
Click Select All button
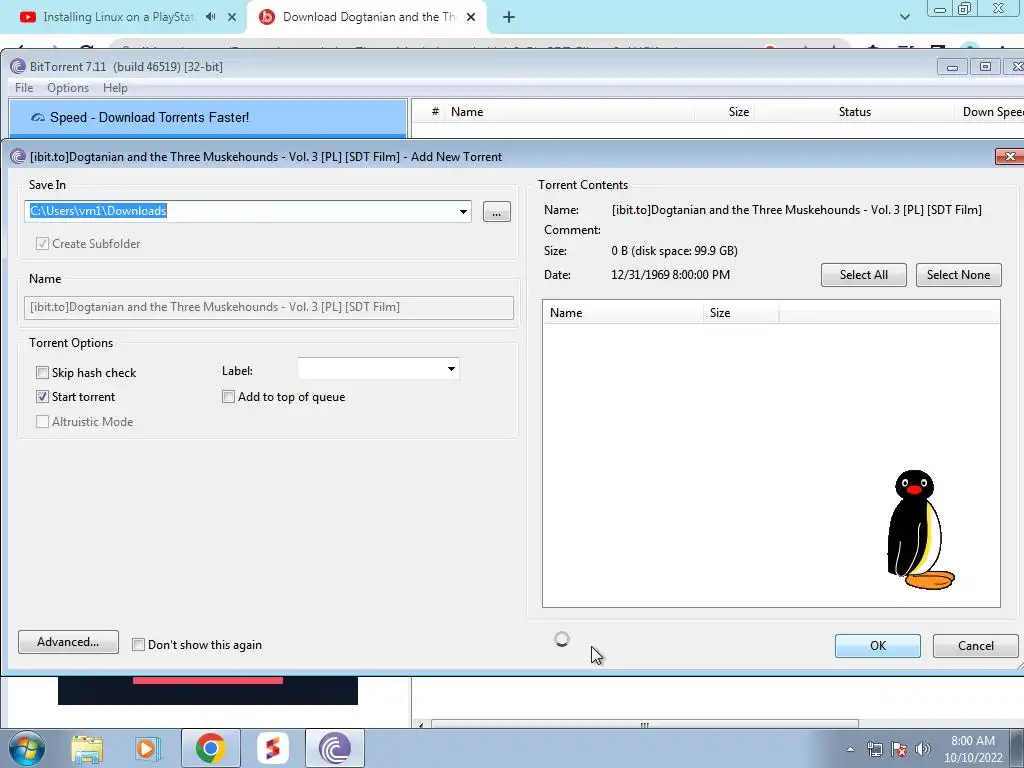[863, 275]
